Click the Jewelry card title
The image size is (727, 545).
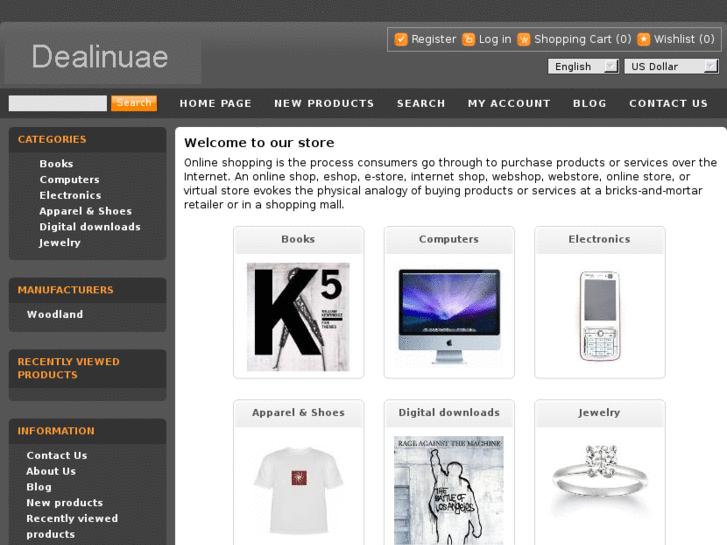(x=599, y=413)
